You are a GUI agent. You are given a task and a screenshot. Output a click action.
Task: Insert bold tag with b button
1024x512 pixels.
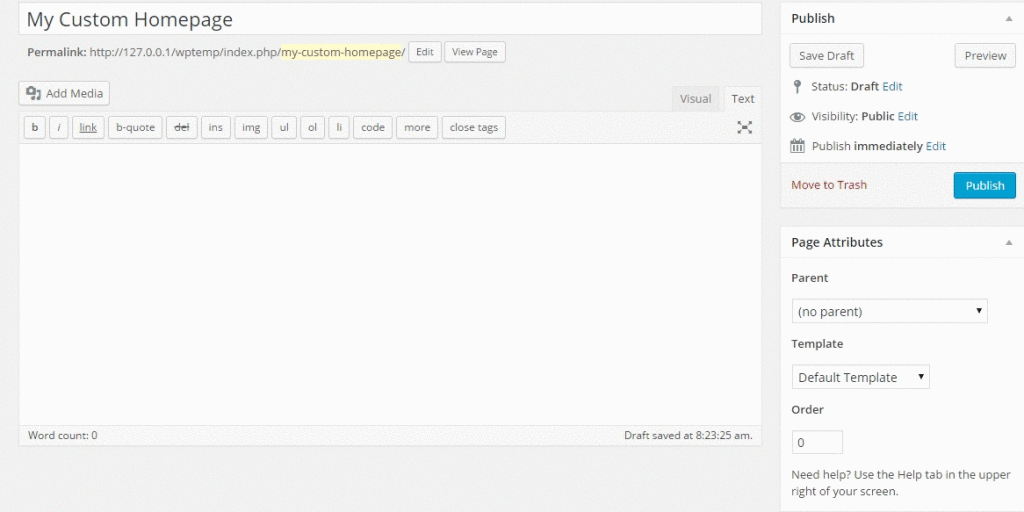click(x=35, y=127)
